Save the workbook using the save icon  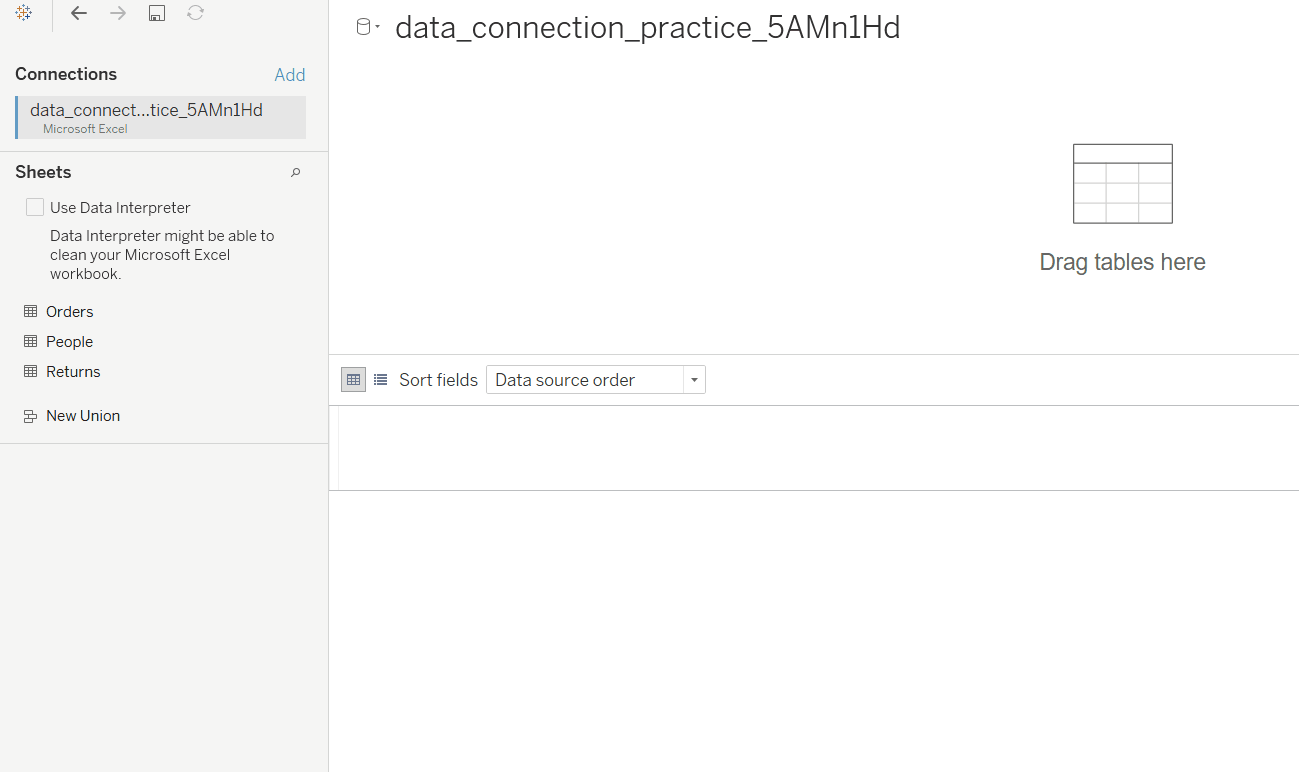[156, 13]
